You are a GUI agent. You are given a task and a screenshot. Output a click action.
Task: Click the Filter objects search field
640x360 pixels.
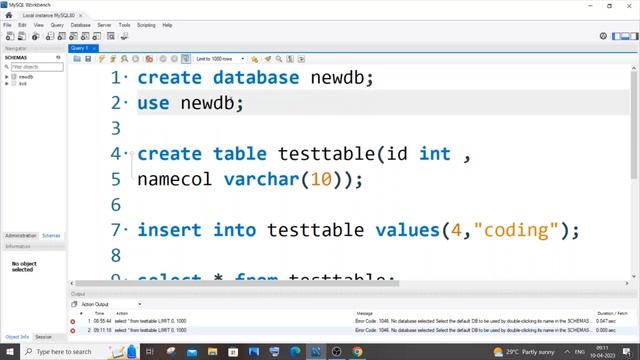tap(37, 67)
